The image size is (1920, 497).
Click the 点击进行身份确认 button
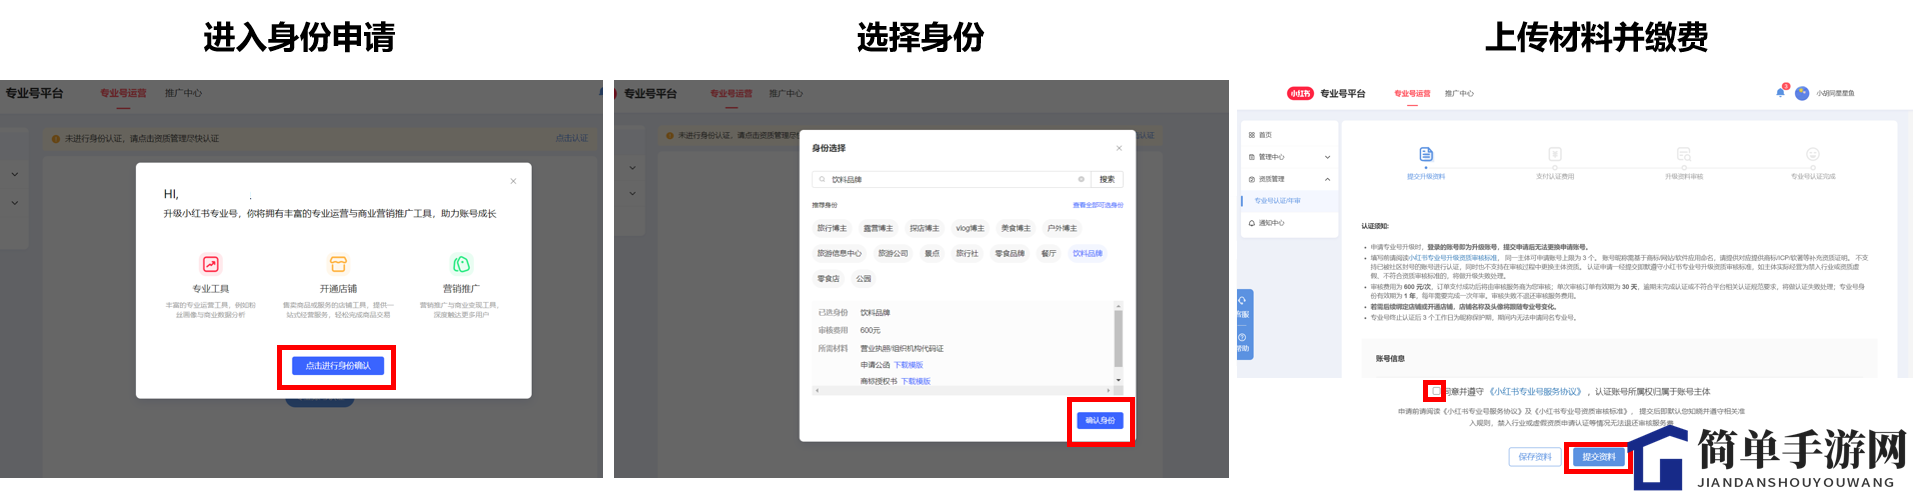click(x=337, y=366)
